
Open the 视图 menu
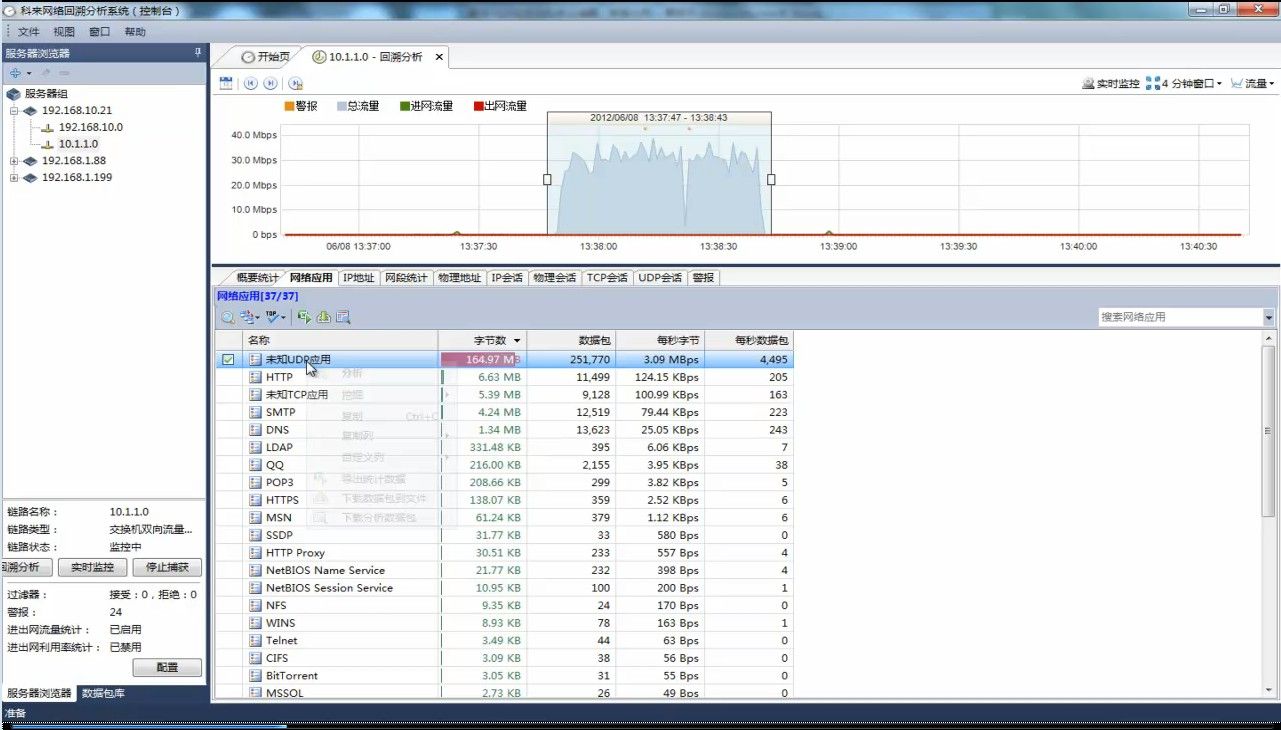click(64, 32)
